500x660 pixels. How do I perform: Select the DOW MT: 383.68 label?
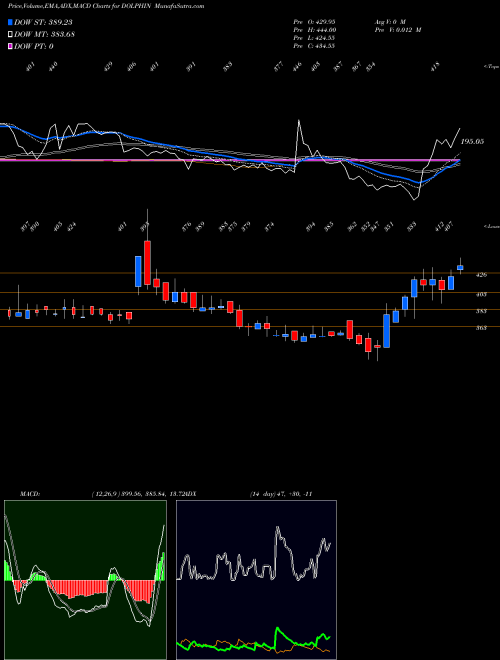[x=45, y=34]
